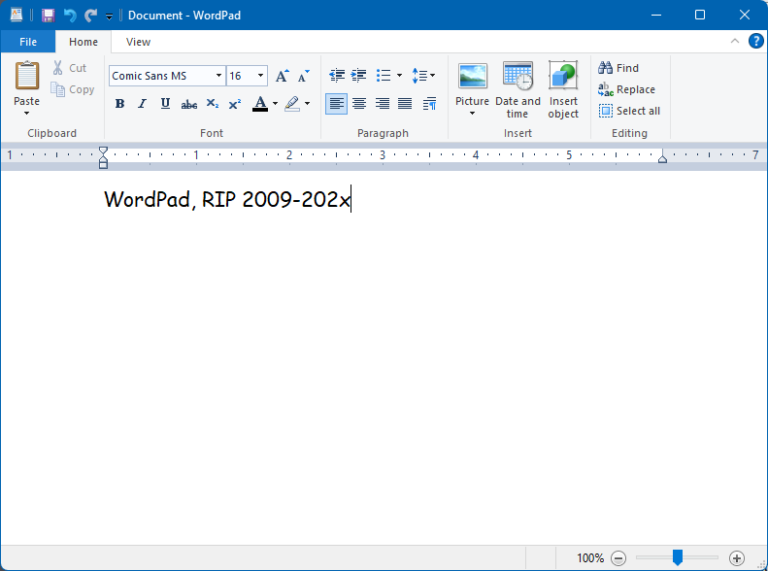Viewport: 768px width, 571px height.
Task: Click the Date and time icon
Action: point(517,77)
